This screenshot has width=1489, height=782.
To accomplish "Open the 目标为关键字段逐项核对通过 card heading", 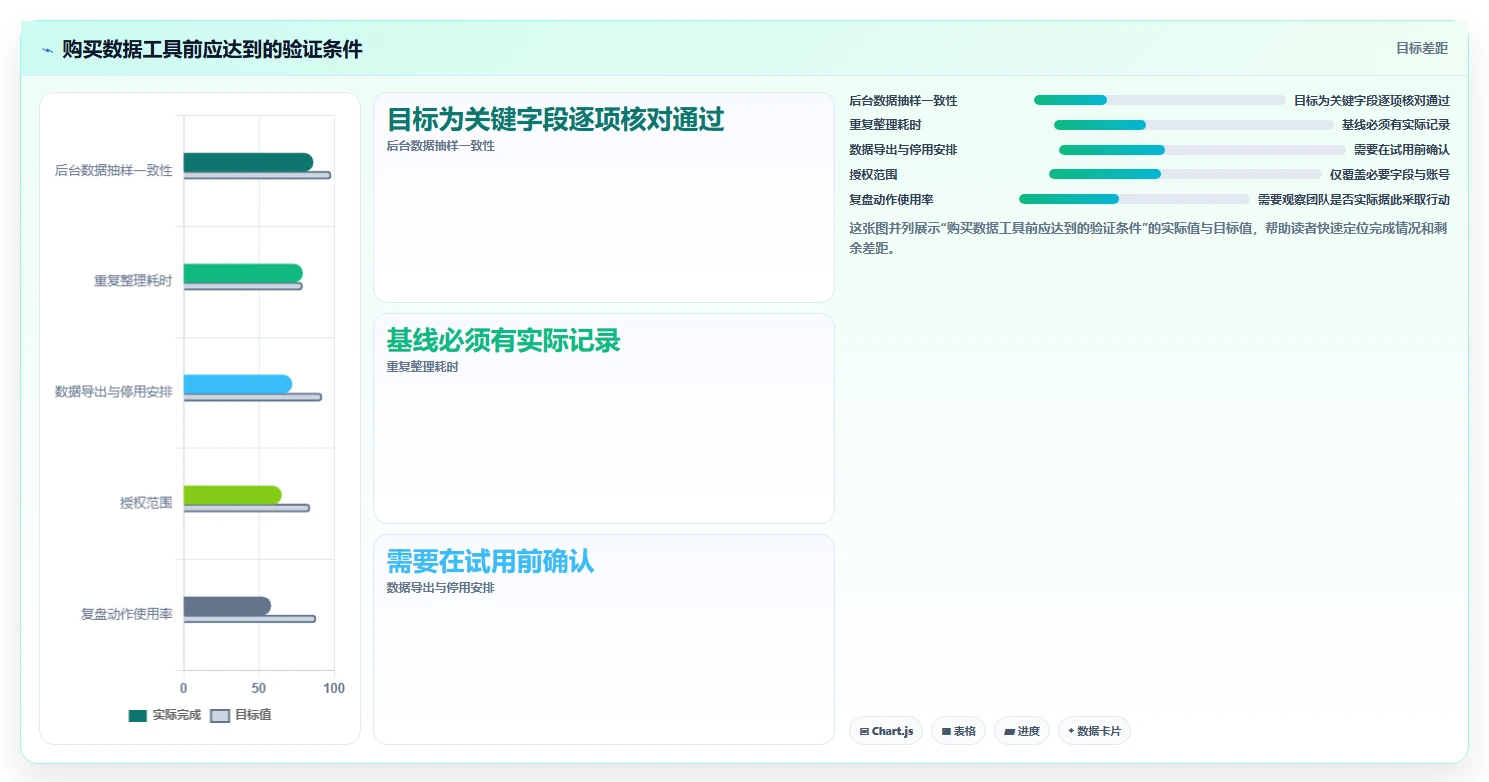I will click(x=555, y=120).
